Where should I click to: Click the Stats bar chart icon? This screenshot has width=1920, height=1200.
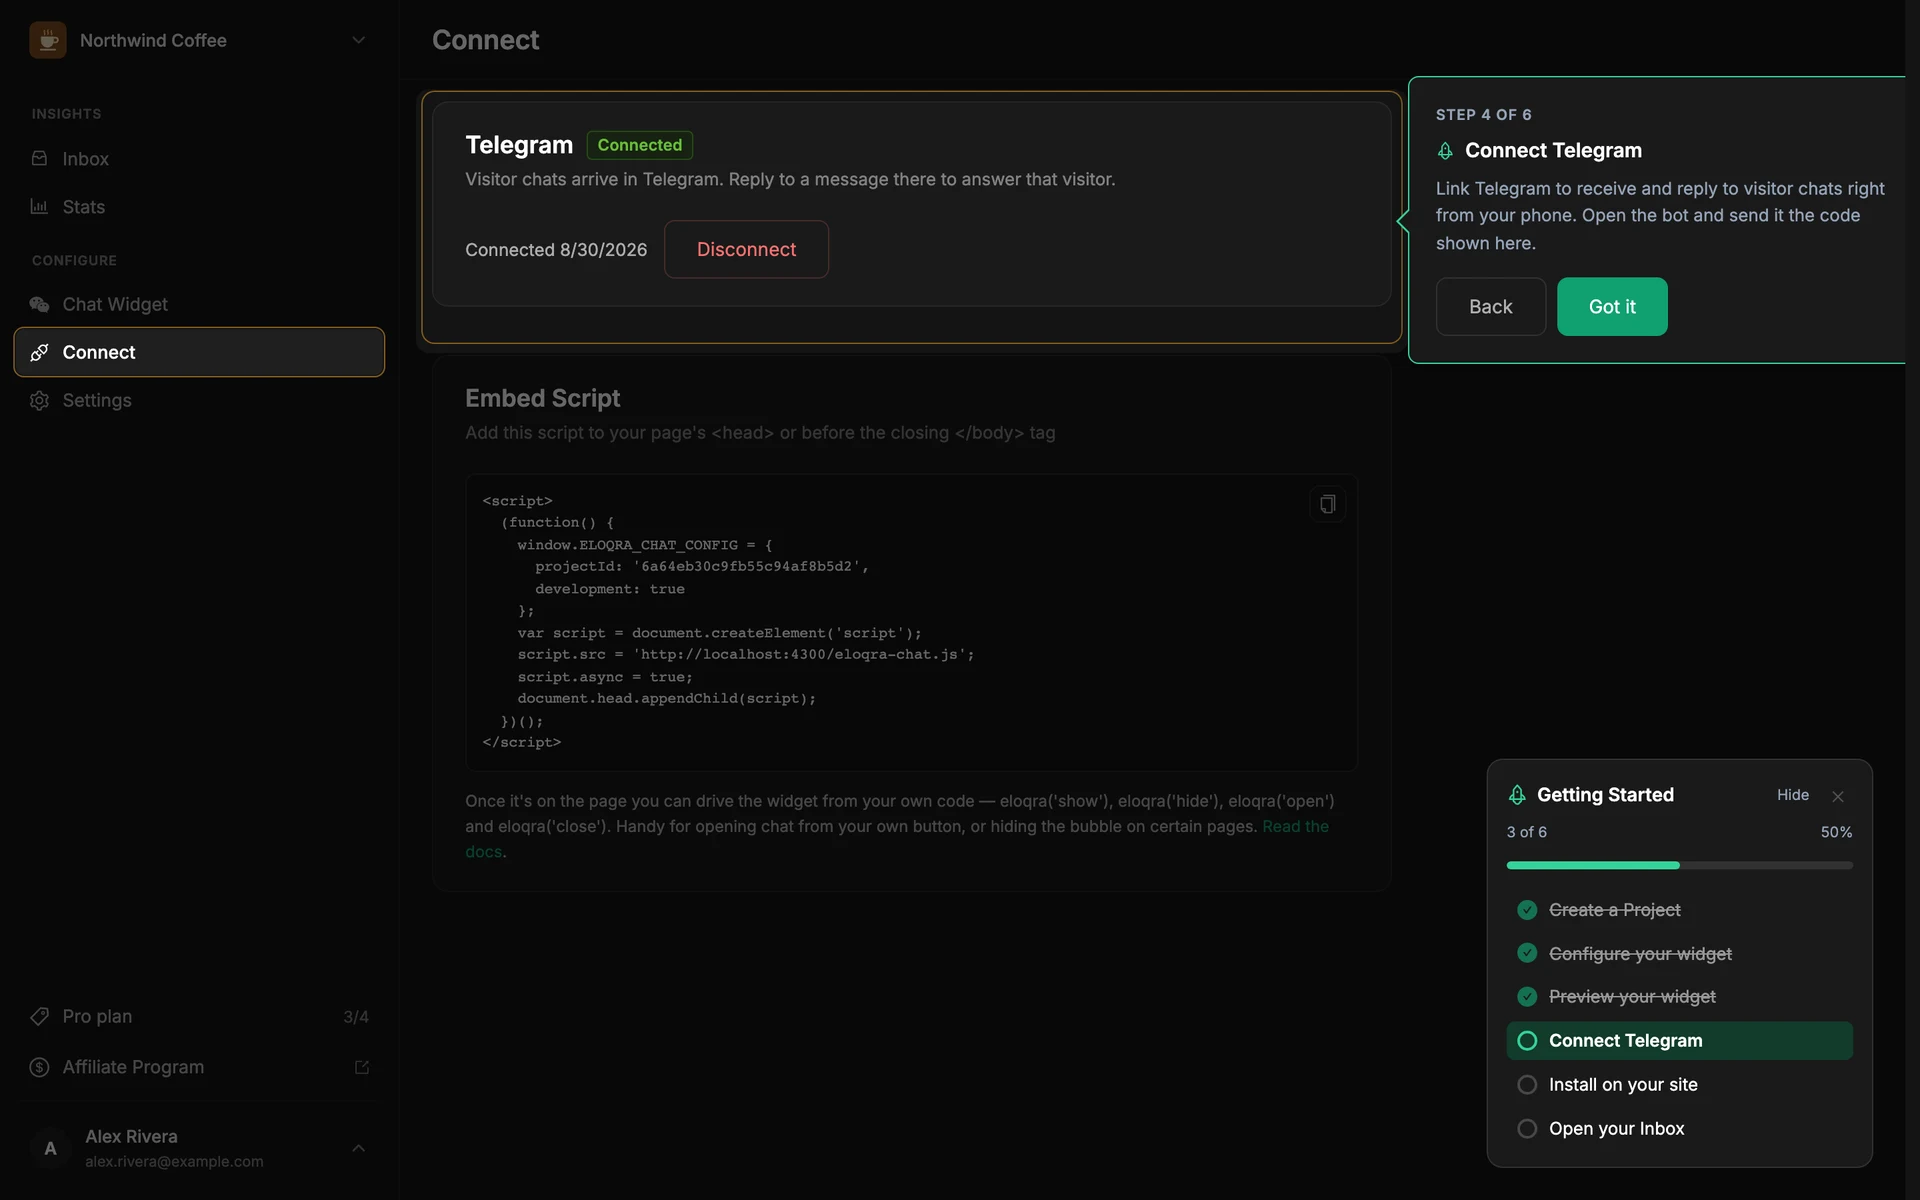[x=39, y=206]
